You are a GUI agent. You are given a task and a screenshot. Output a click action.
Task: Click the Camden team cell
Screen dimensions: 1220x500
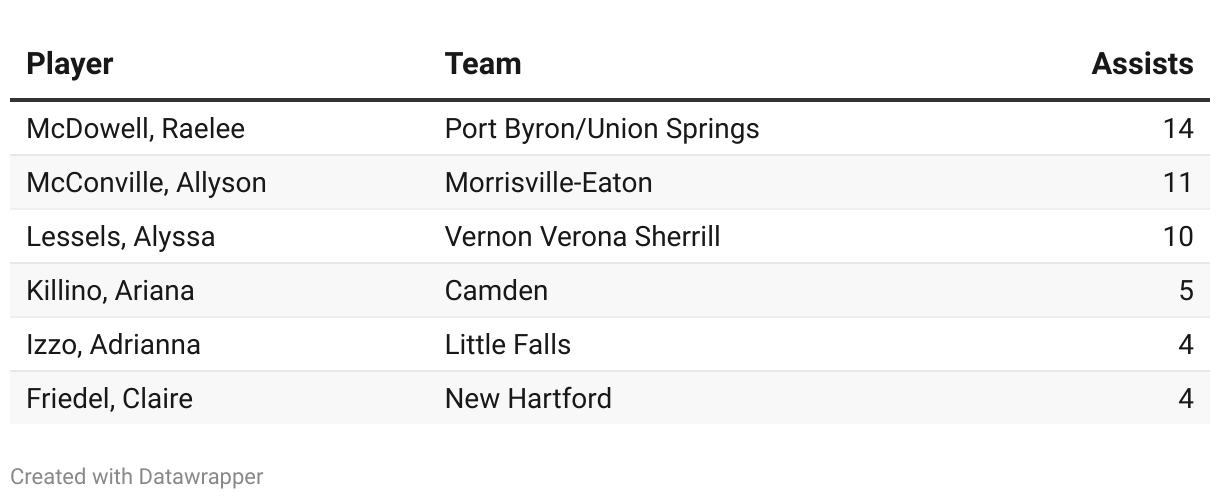tap(496, 290)
